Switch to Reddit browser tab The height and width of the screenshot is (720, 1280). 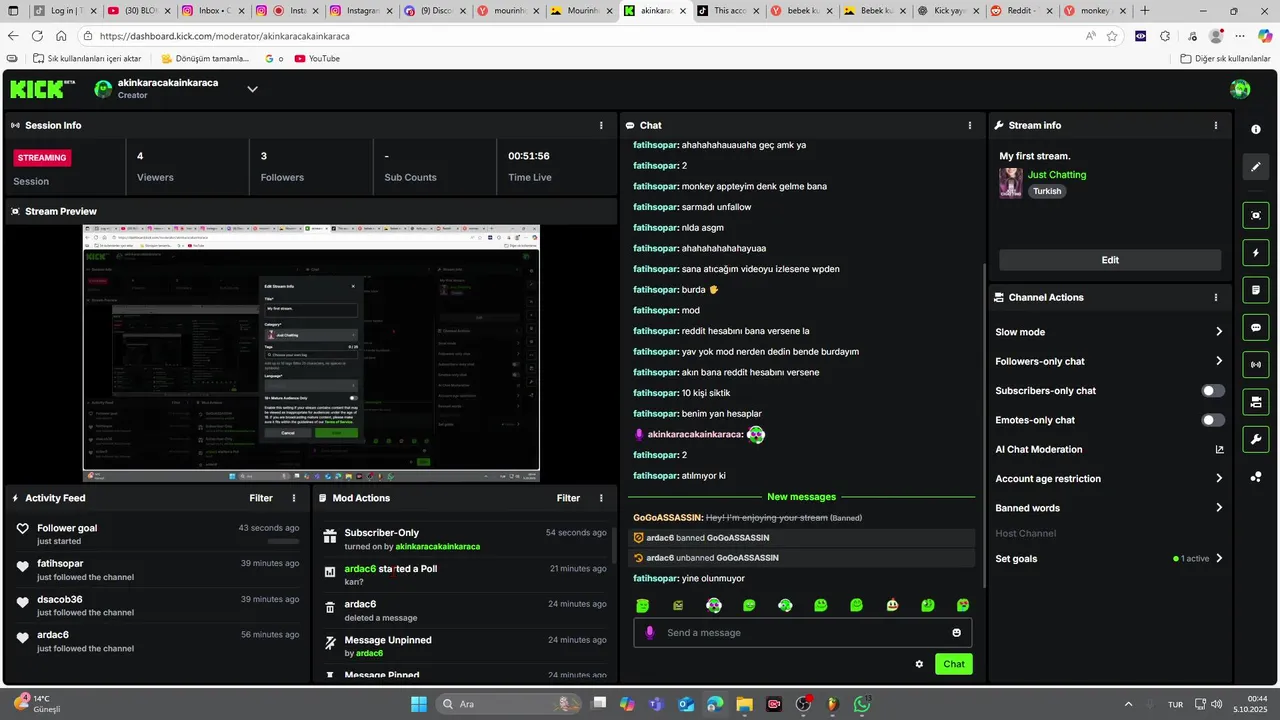1020,11
